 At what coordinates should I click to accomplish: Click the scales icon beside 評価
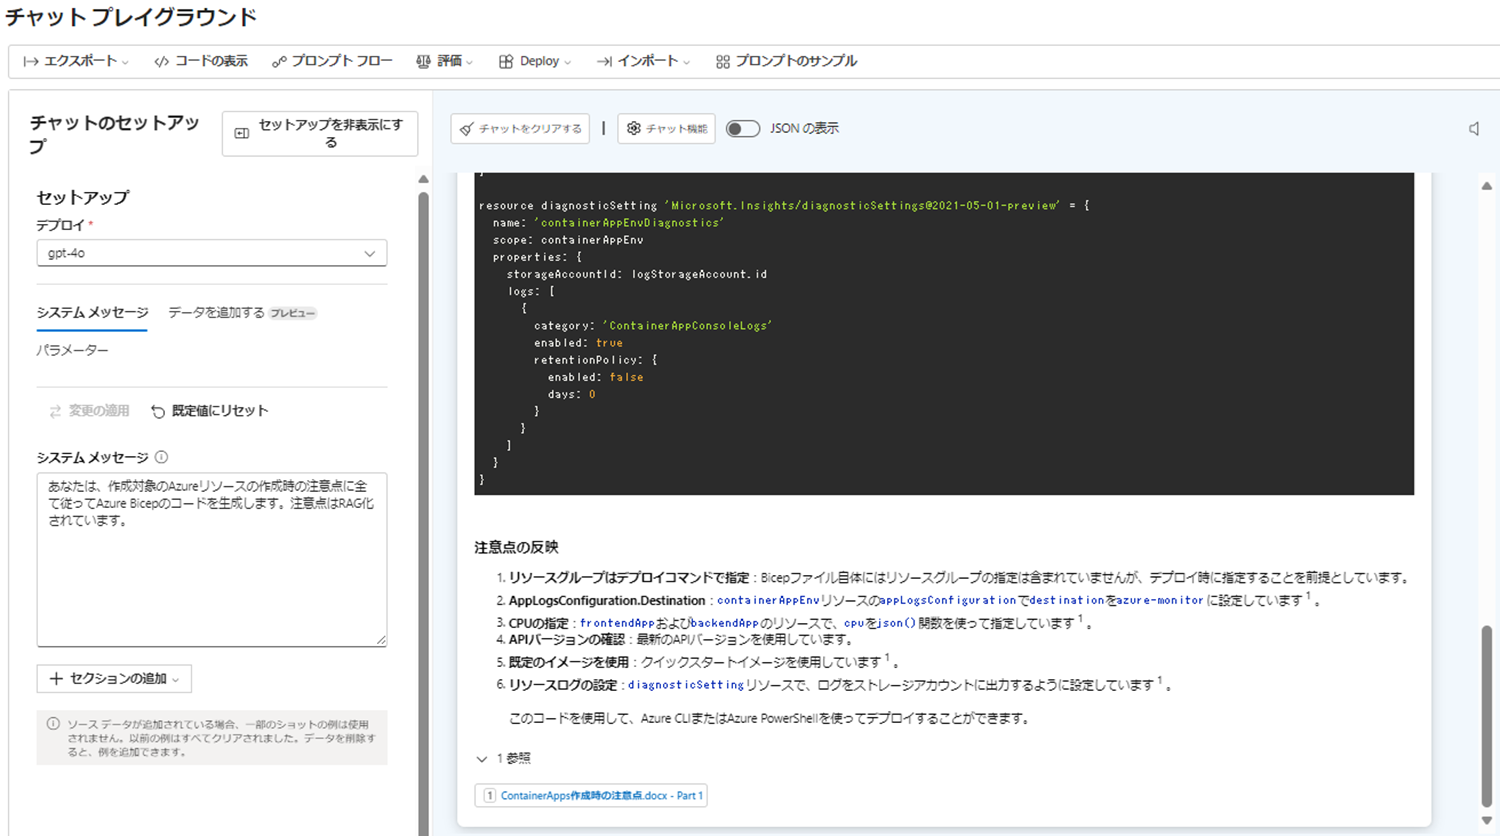tap(423, 62)
